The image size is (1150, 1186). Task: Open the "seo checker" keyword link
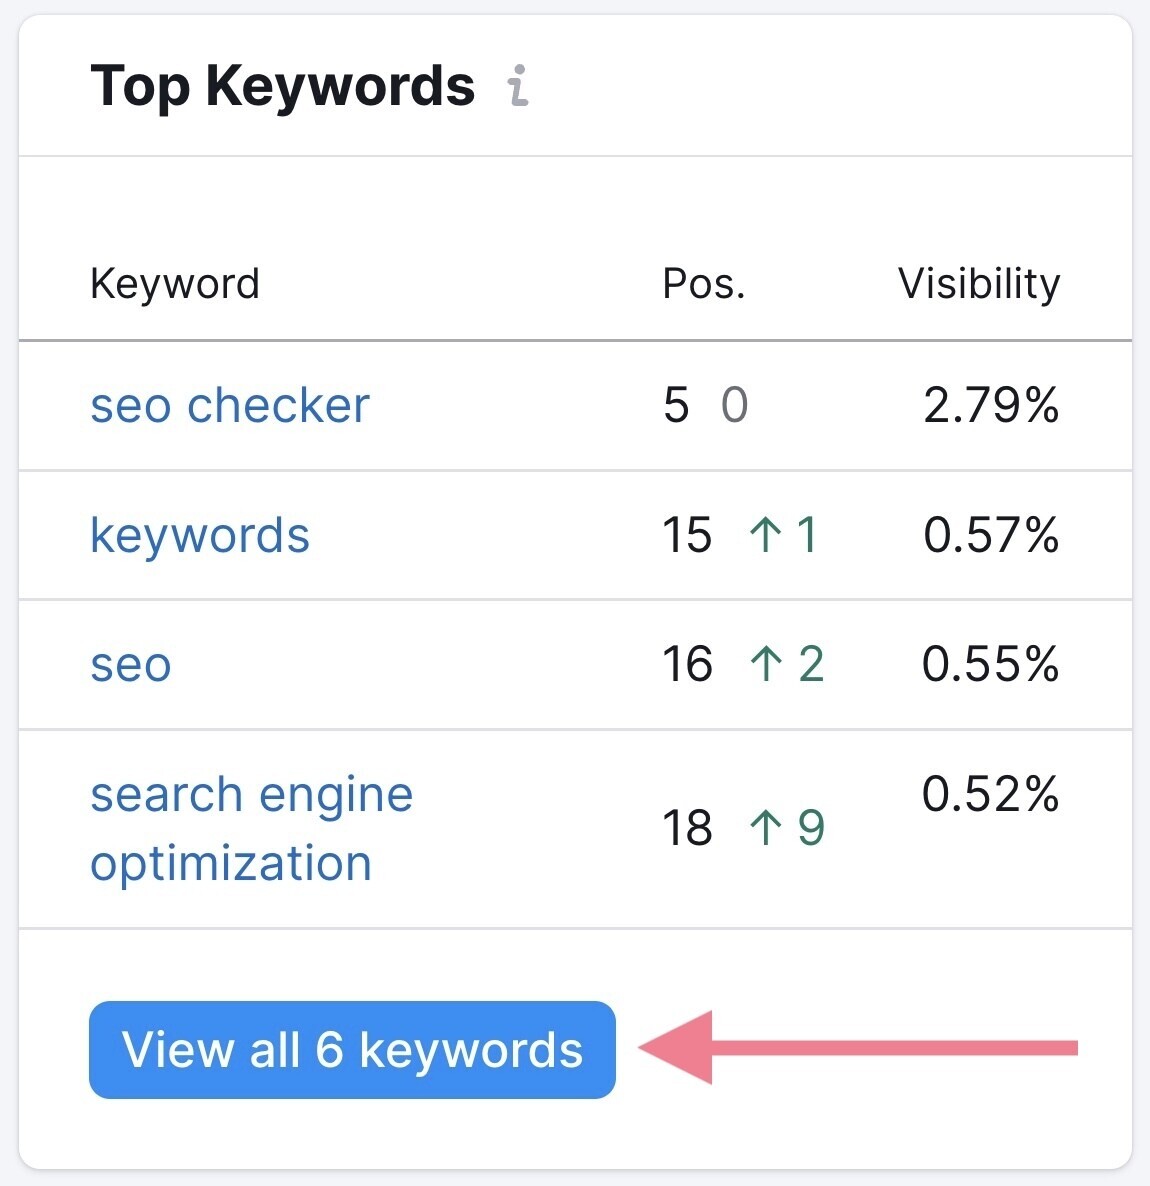230,406
